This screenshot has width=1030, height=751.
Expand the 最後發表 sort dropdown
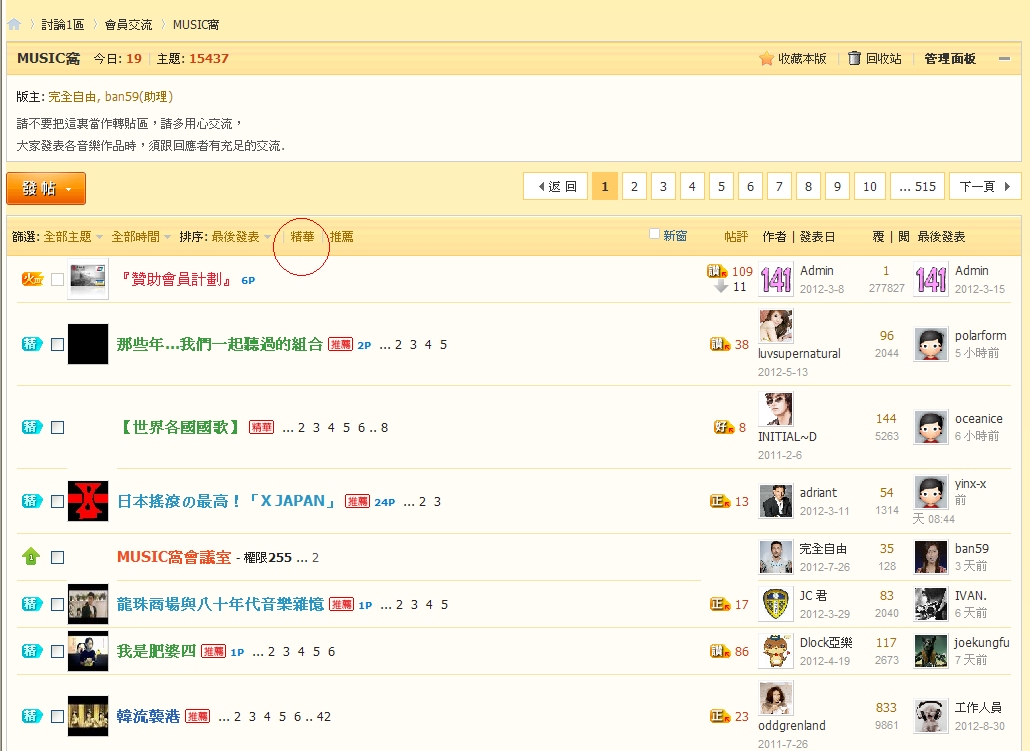click(240, 237)
